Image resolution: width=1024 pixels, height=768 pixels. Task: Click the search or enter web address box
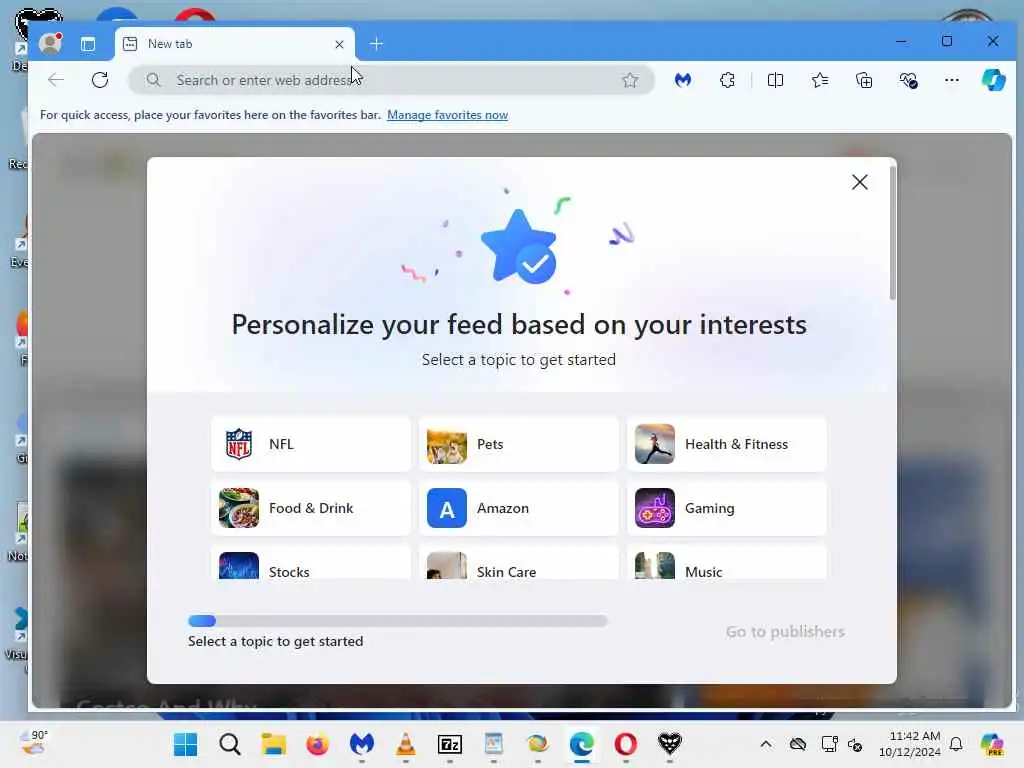click(392, 80)
